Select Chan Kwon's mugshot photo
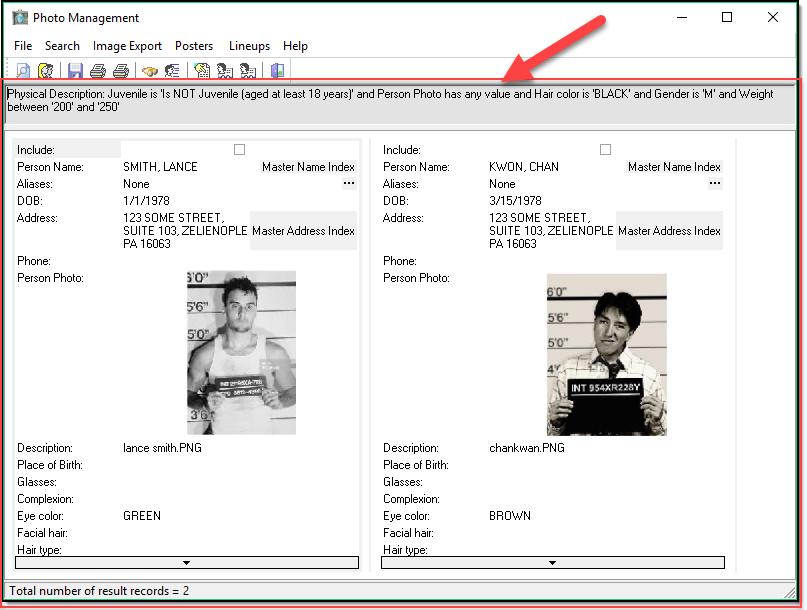Image resolution: width=807 pixels, height=610 pixels. pyautogui.click(x=606, y=354)
